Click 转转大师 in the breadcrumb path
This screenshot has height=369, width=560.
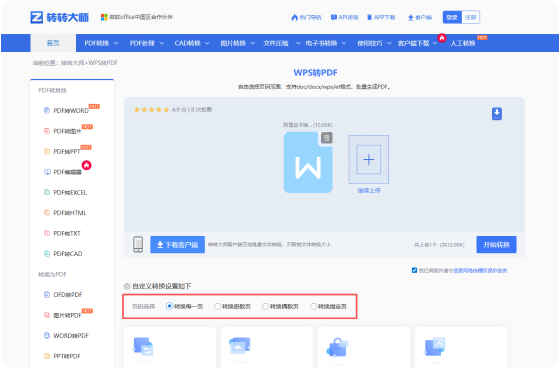(73, 63)
